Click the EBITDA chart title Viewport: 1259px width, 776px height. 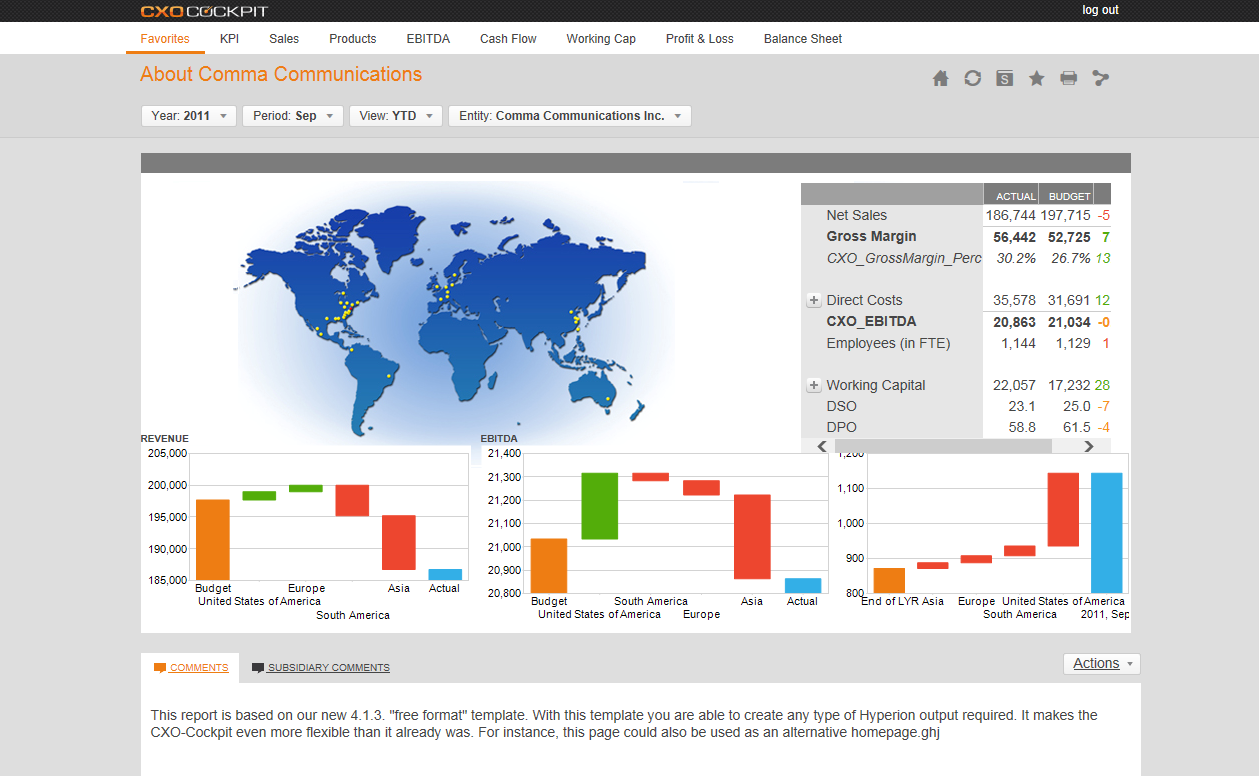point(499,438)
